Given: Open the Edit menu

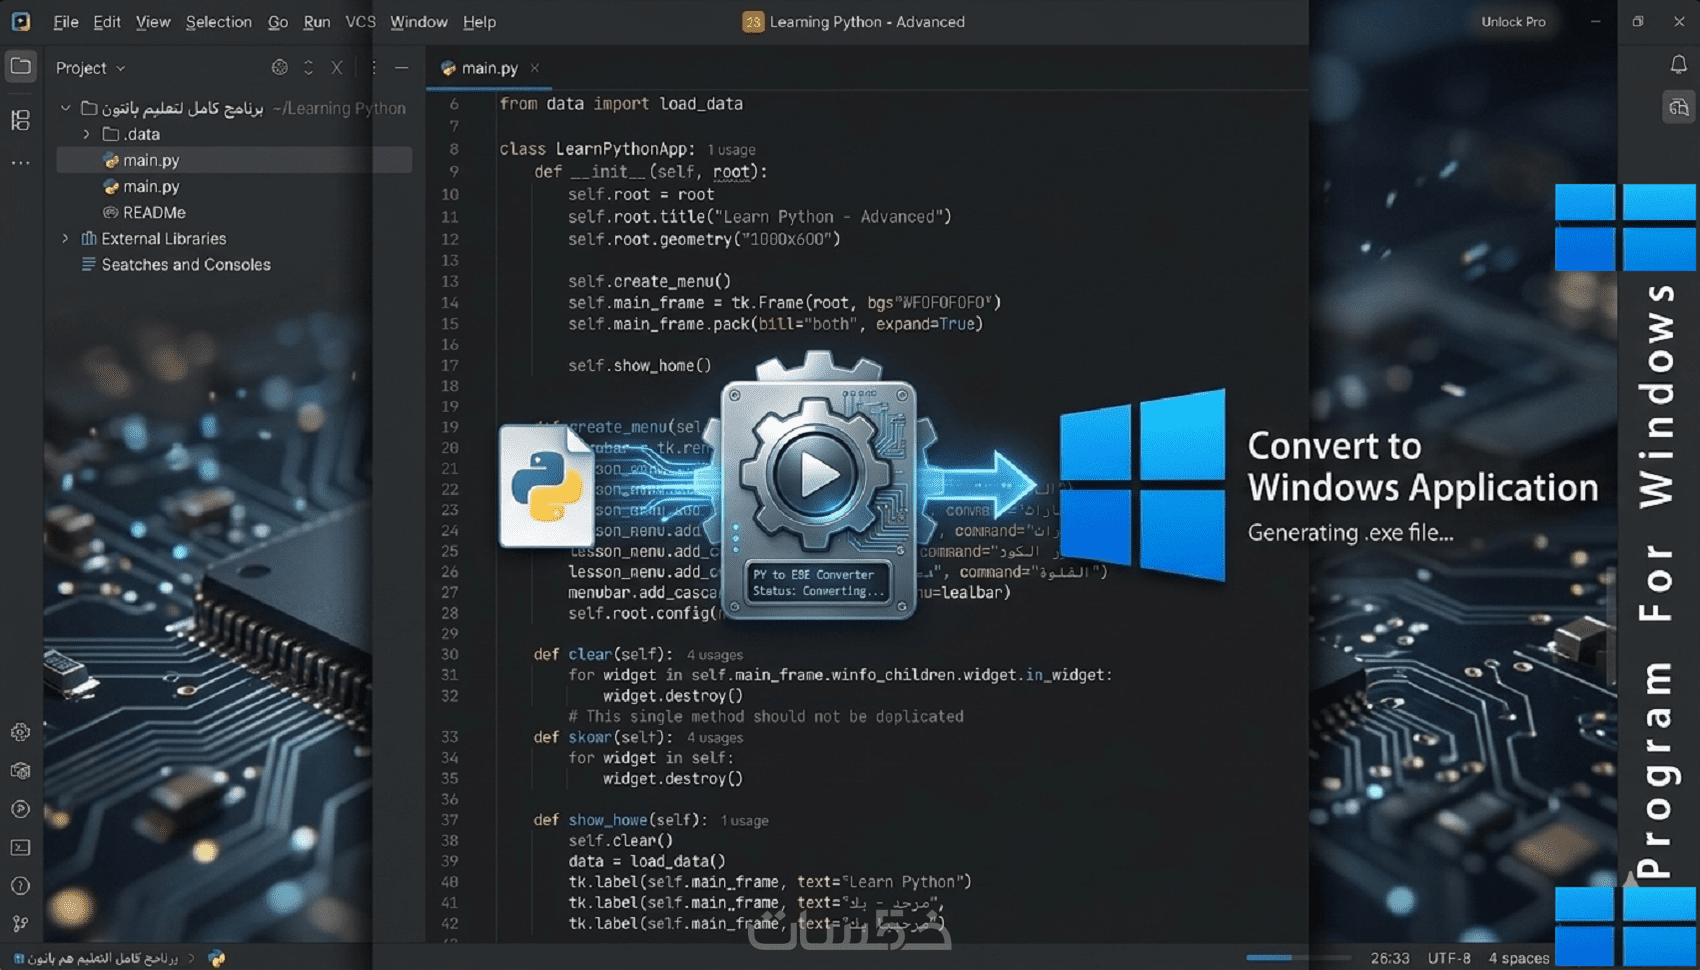Looking at the screenshot, I should pos(107,22).
